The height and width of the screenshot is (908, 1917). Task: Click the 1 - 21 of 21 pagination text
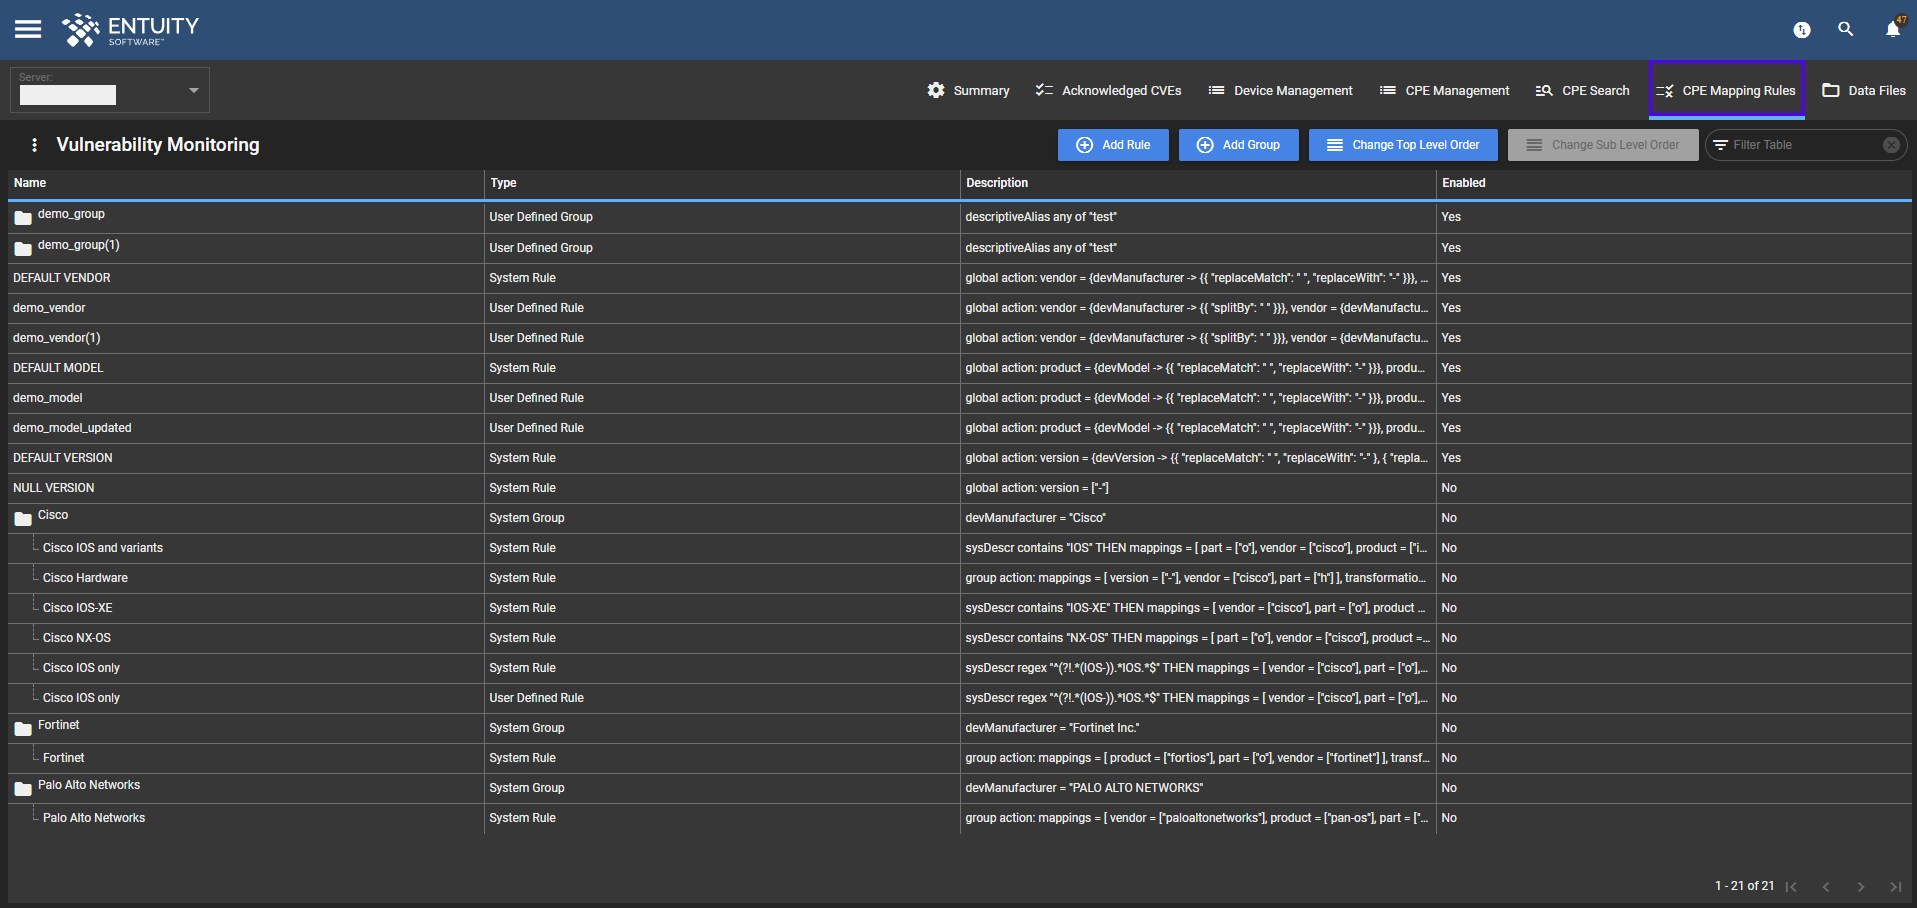coord(1744,886)
